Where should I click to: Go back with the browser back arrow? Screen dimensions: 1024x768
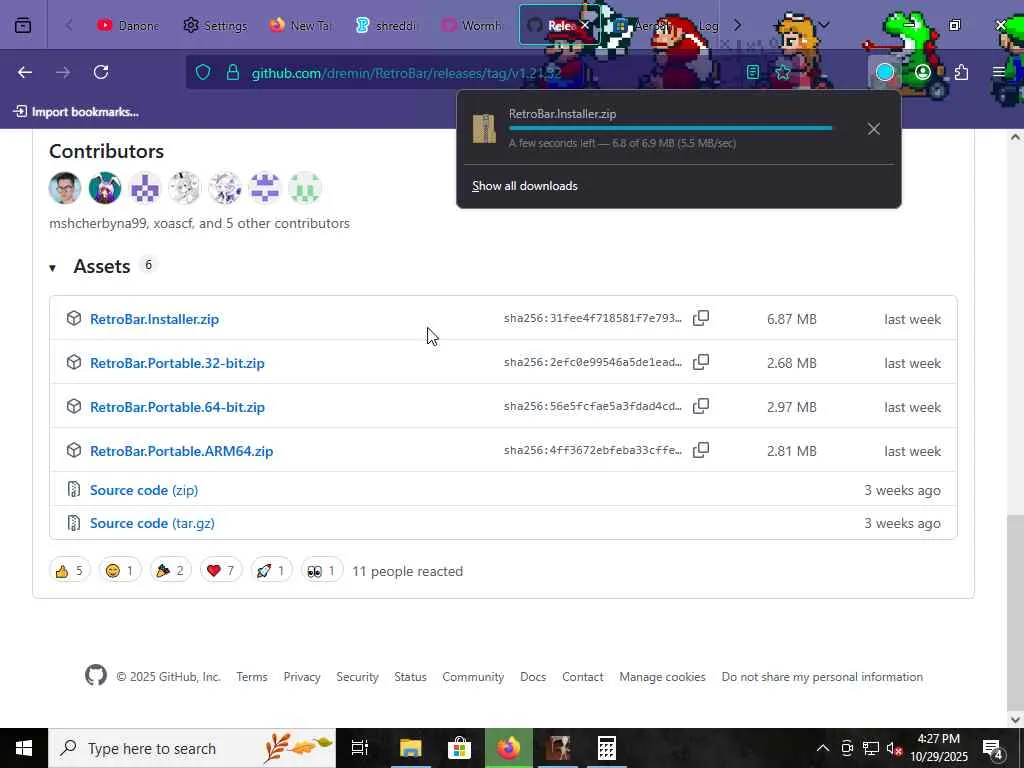coord(25,72)
